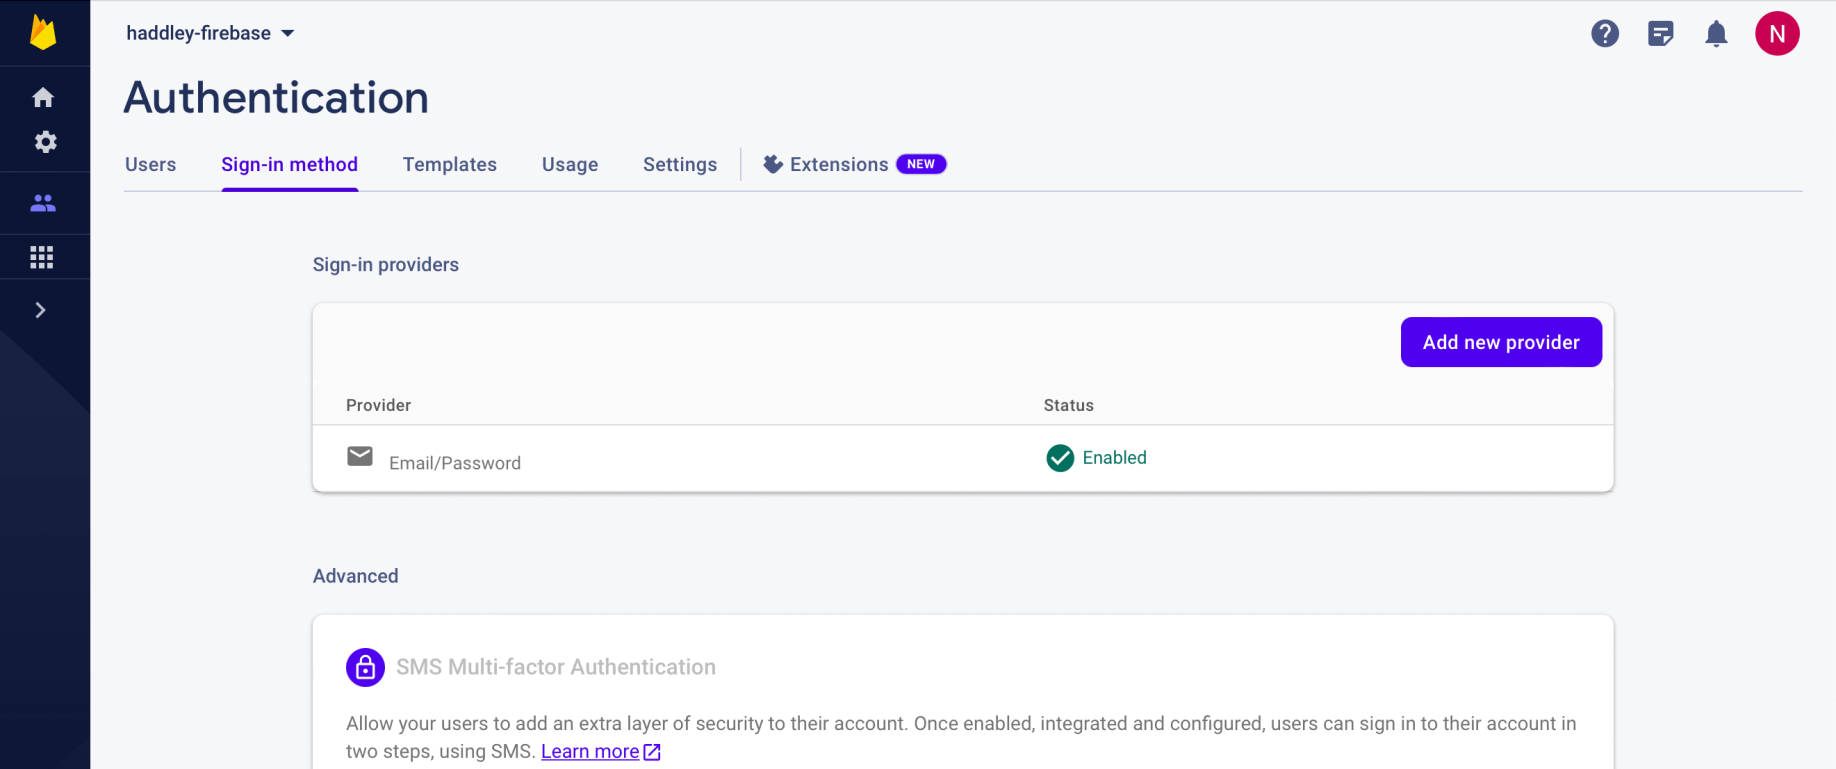Screen dimensions: 1836x769
Task: Switch to the Users tab
Action: click(x=150, y=164)
